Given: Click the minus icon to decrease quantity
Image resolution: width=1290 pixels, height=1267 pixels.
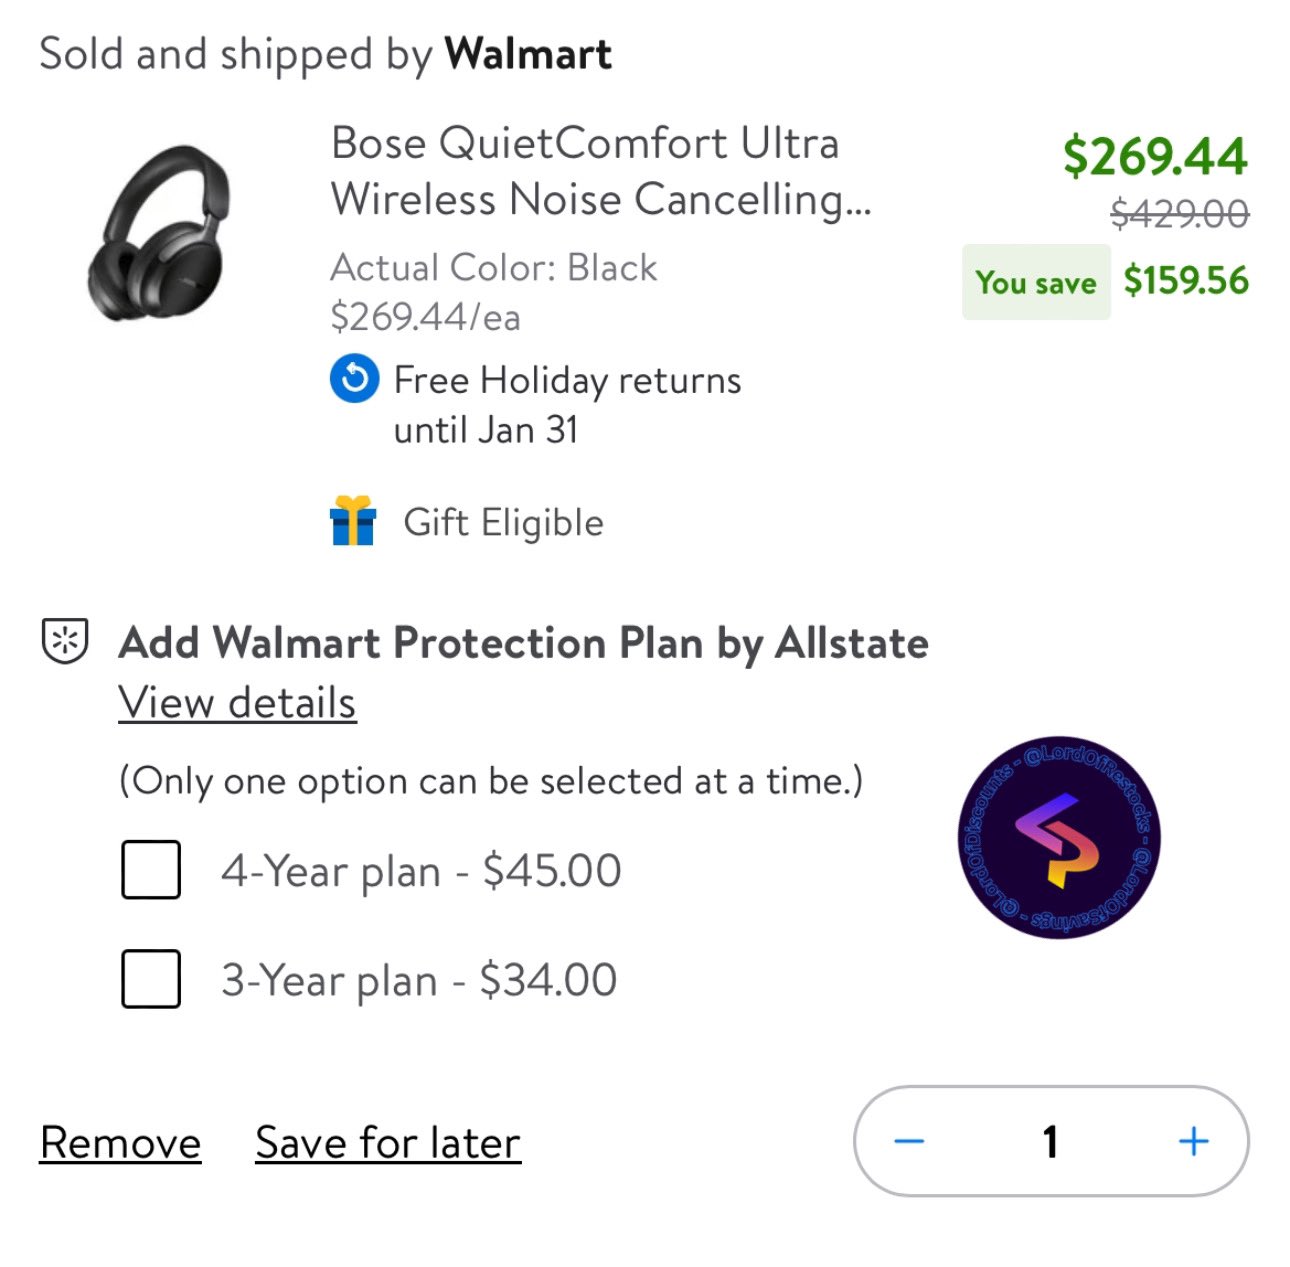Looking at the screenshot, I should pyautogui.click(x=909, y=1141).
